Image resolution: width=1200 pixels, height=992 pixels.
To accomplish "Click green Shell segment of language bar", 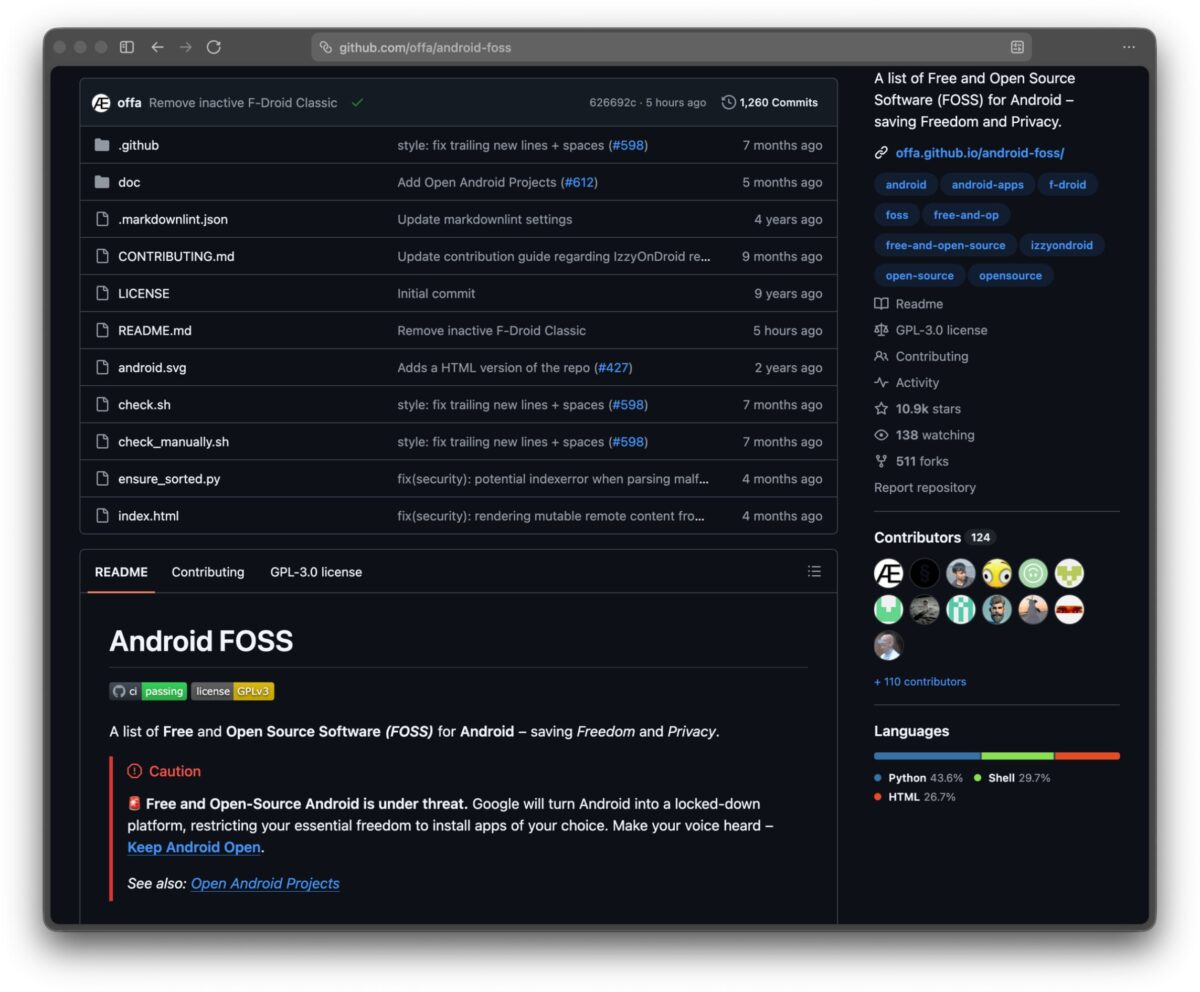I will [x=1017, y=756].
